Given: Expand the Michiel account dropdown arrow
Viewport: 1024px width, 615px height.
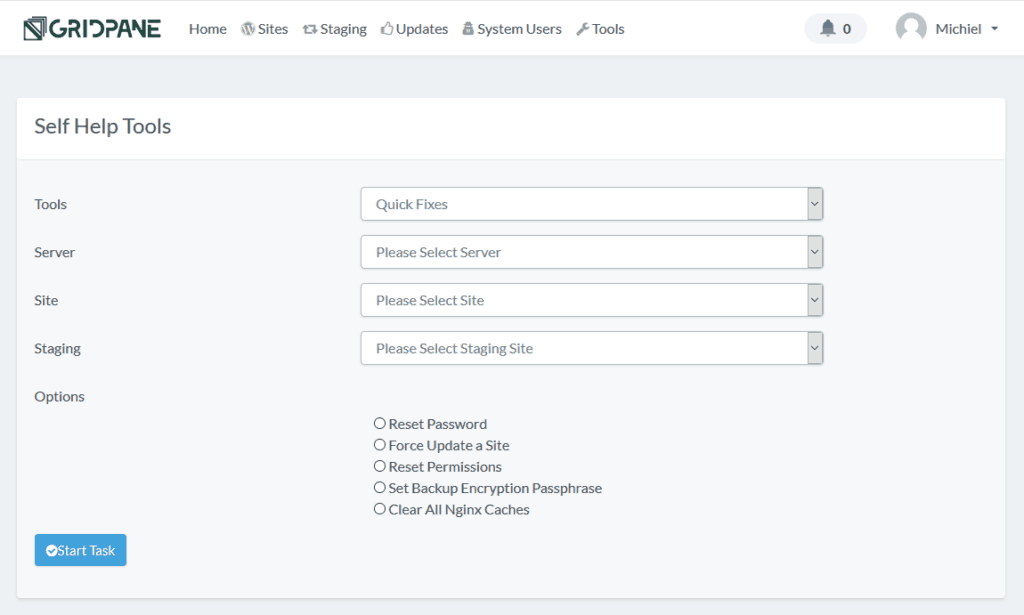Looking at the screenshot, I should point(995,29).
